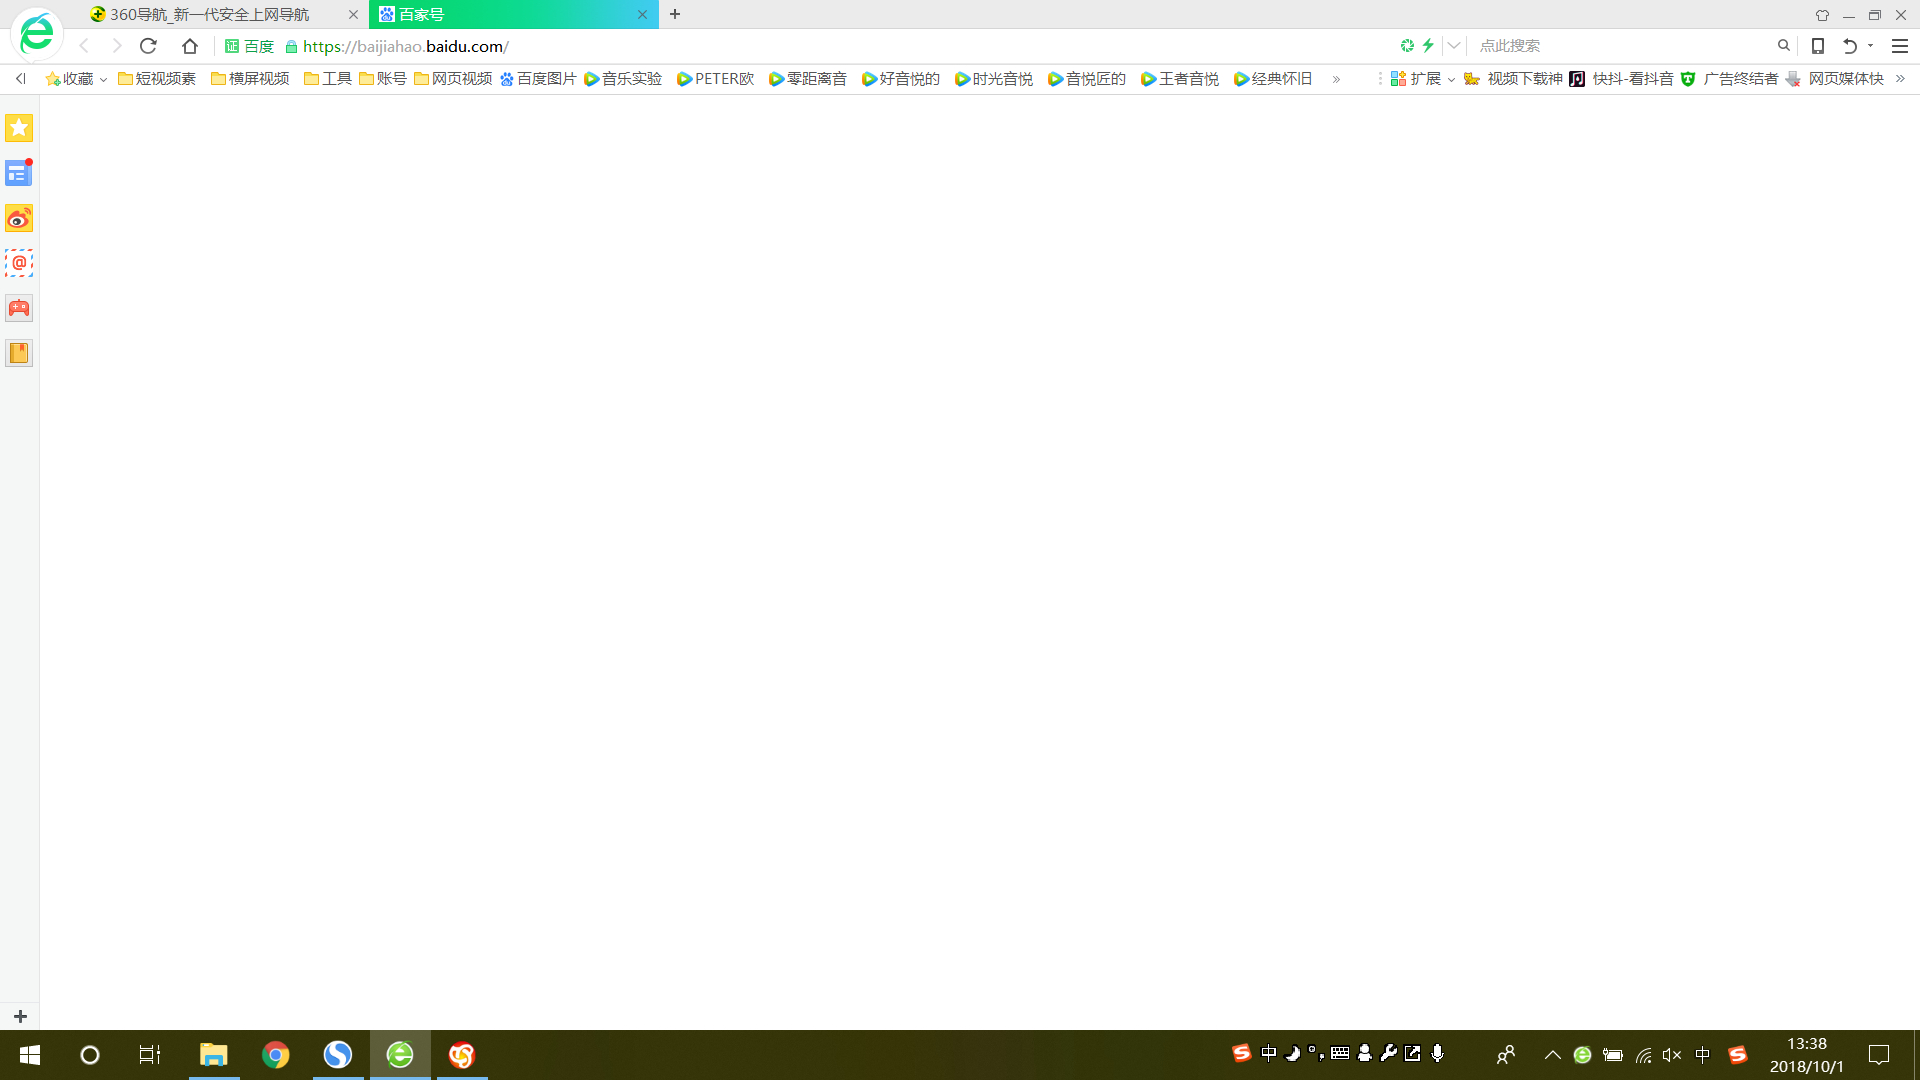This screenshot has width=1920, height=1080.
Task: Open the Weibo sidebar icon
Action: (19, 218)
